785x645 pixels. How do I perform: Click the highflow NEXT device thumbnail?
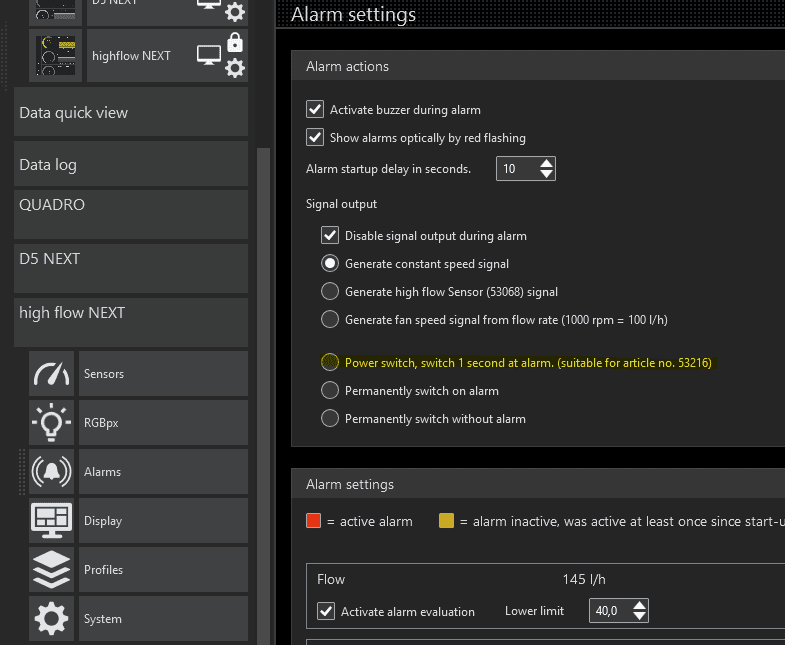(x=56, y=56)
